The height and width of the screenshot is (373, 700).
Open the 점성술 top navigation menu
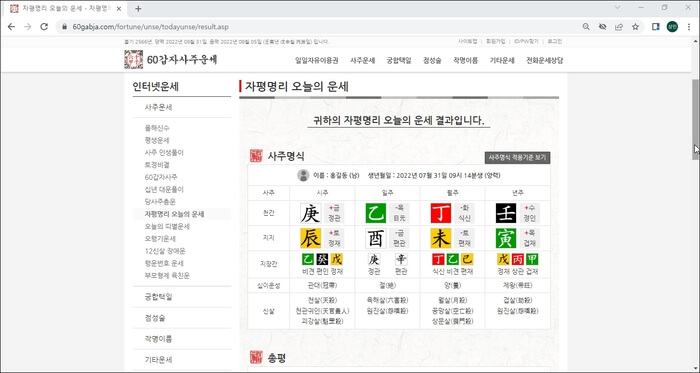[432, 61]
